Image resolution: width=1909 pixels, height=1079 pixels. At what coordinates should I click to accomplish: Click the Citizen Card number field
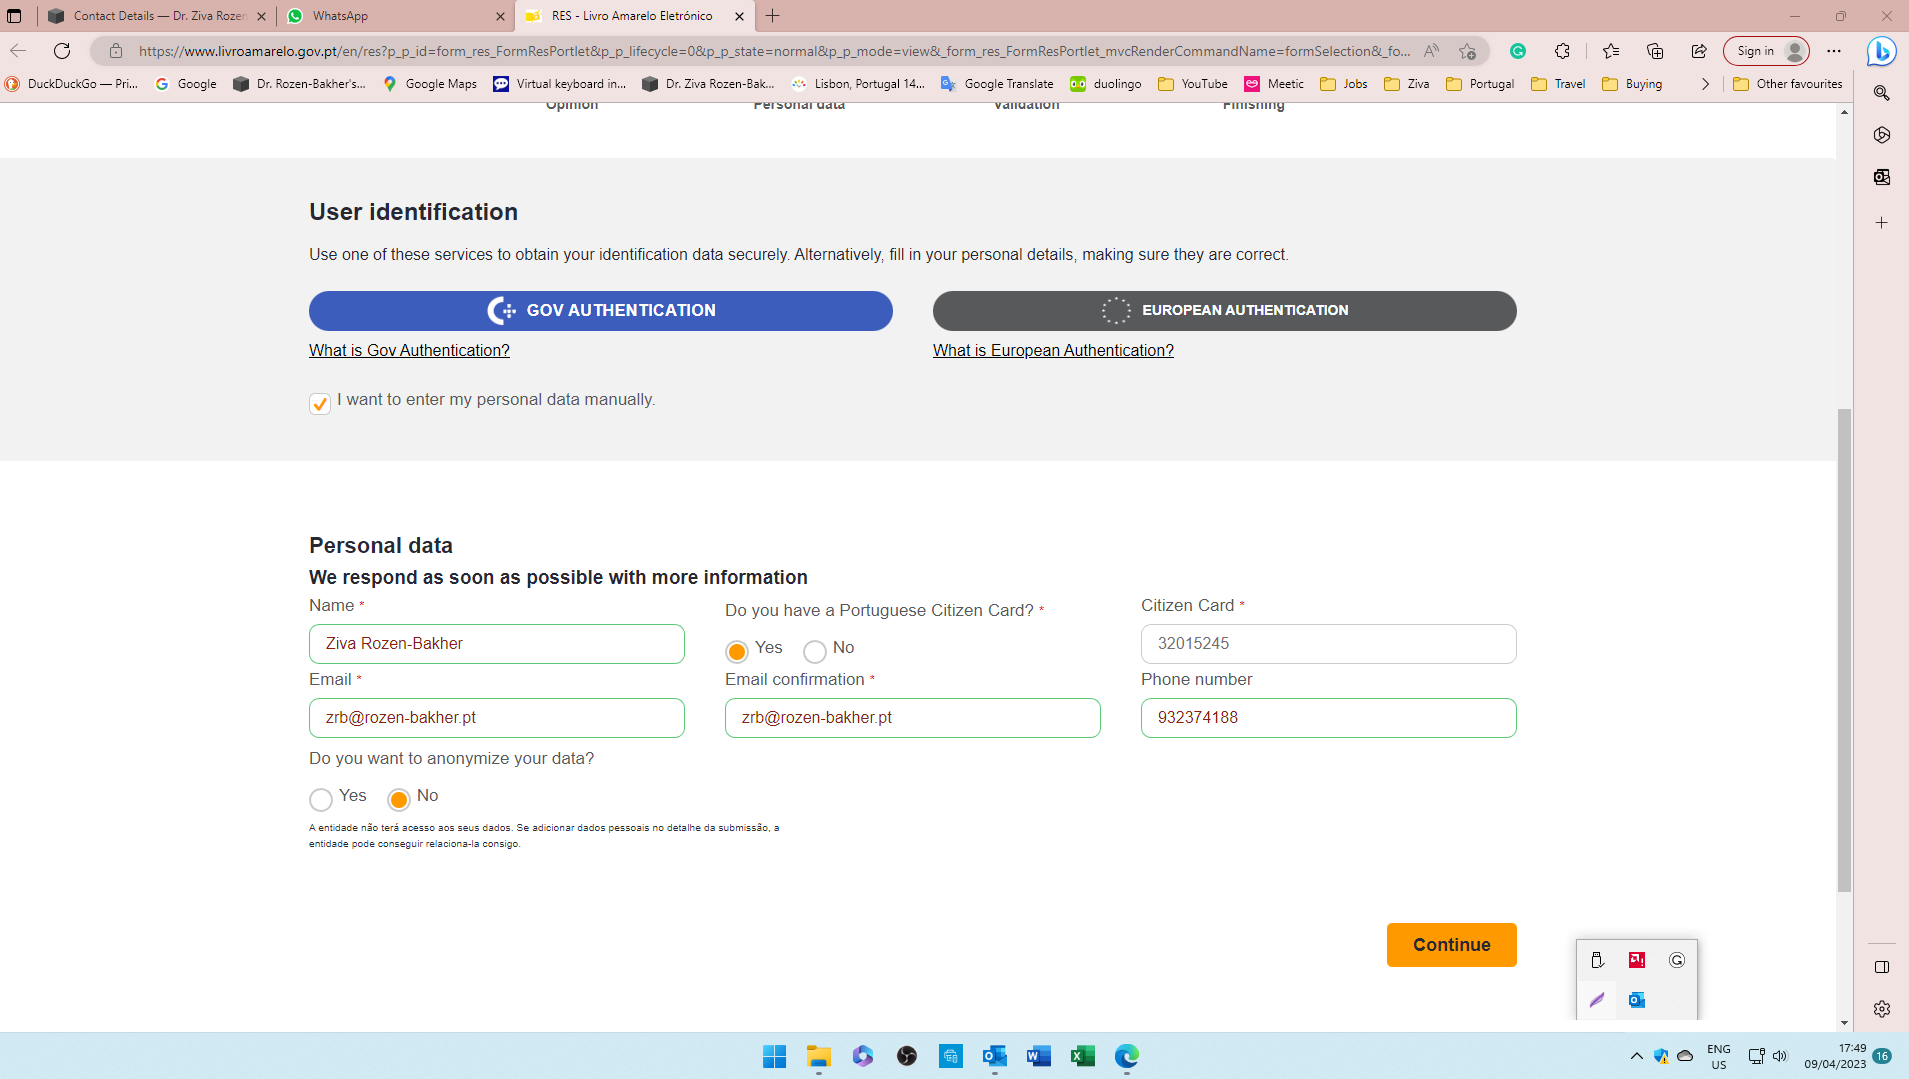[1329, 644]
